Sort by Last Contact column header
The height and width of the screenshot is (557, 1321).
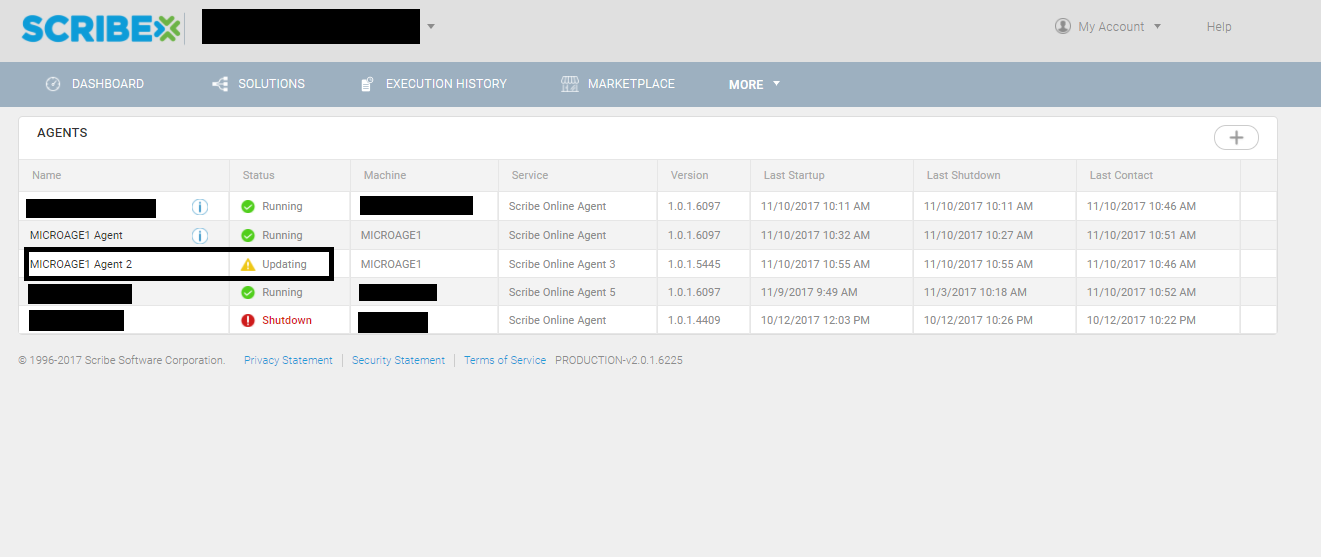click(x=1121, y=175)
